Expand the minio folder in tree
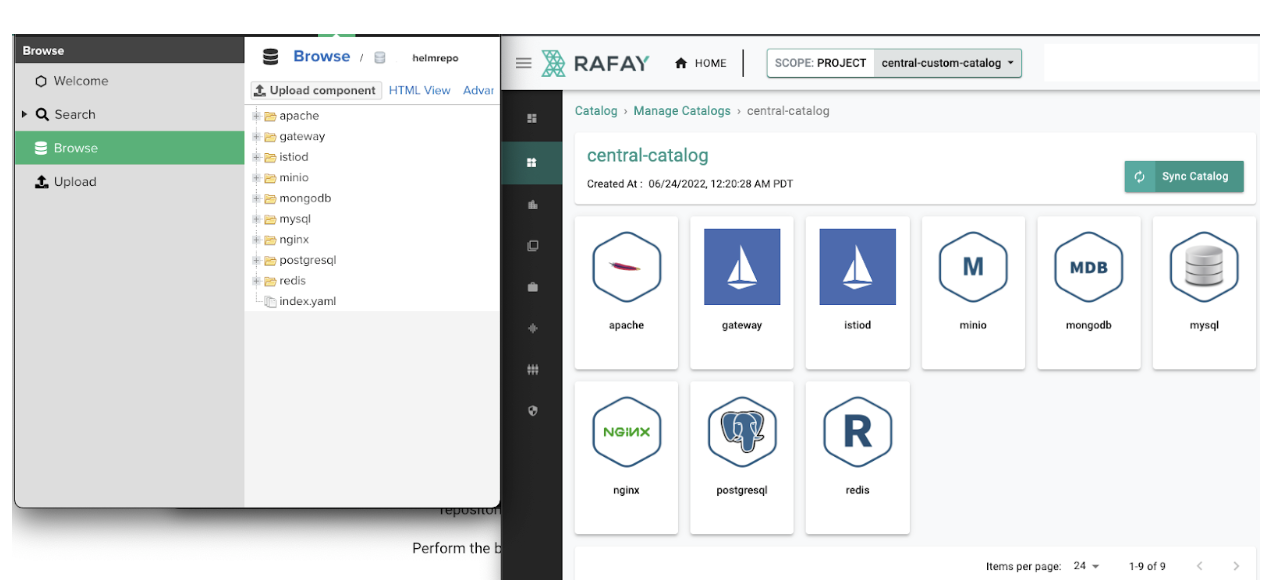This screenshot has height=584, width=1276. (x=256, y=178)
